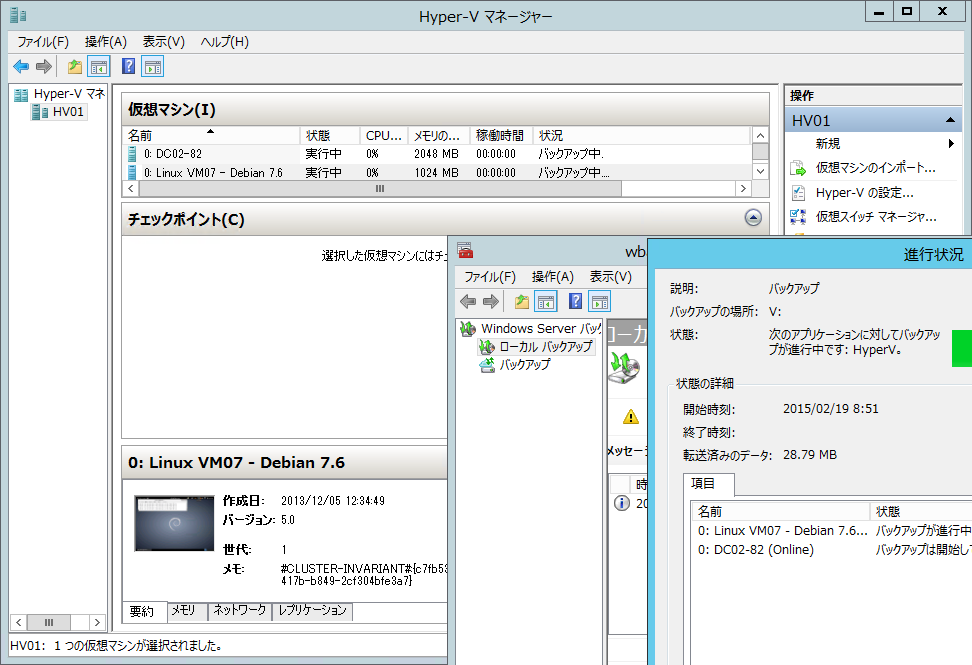Click New in the HV01 actions list
This screenshot has width=972, height=665.
point(828,144)
